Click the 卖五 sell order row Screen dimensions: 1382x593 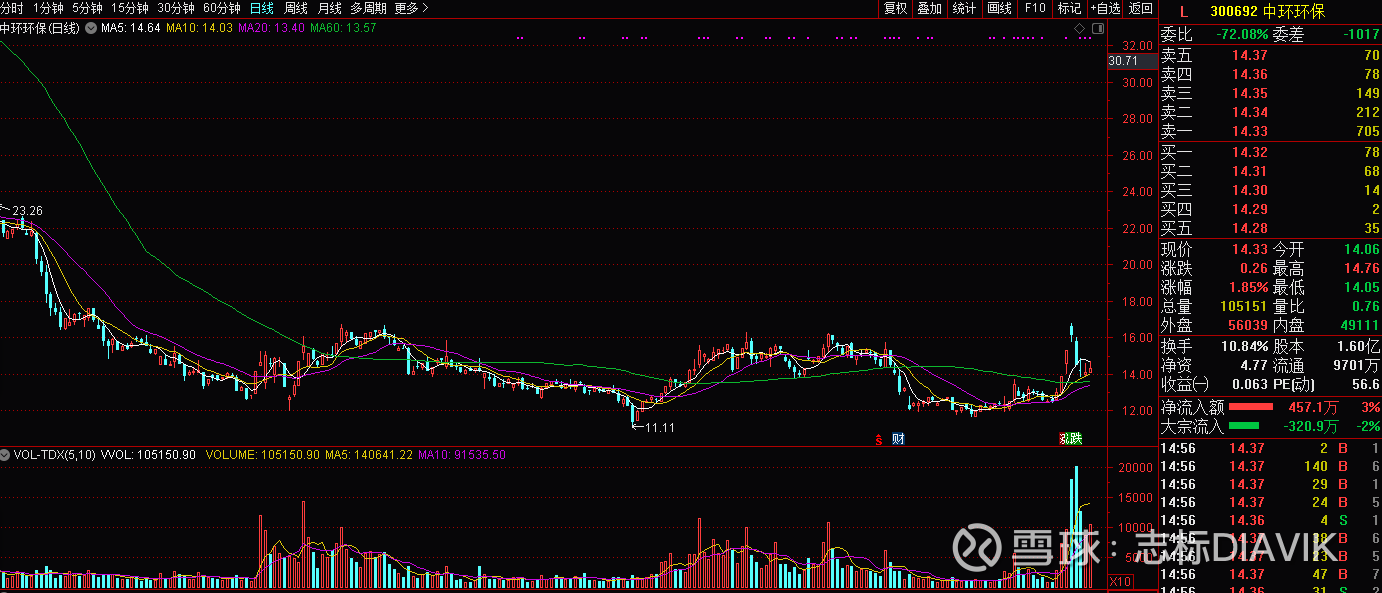tap(1270, 55)
